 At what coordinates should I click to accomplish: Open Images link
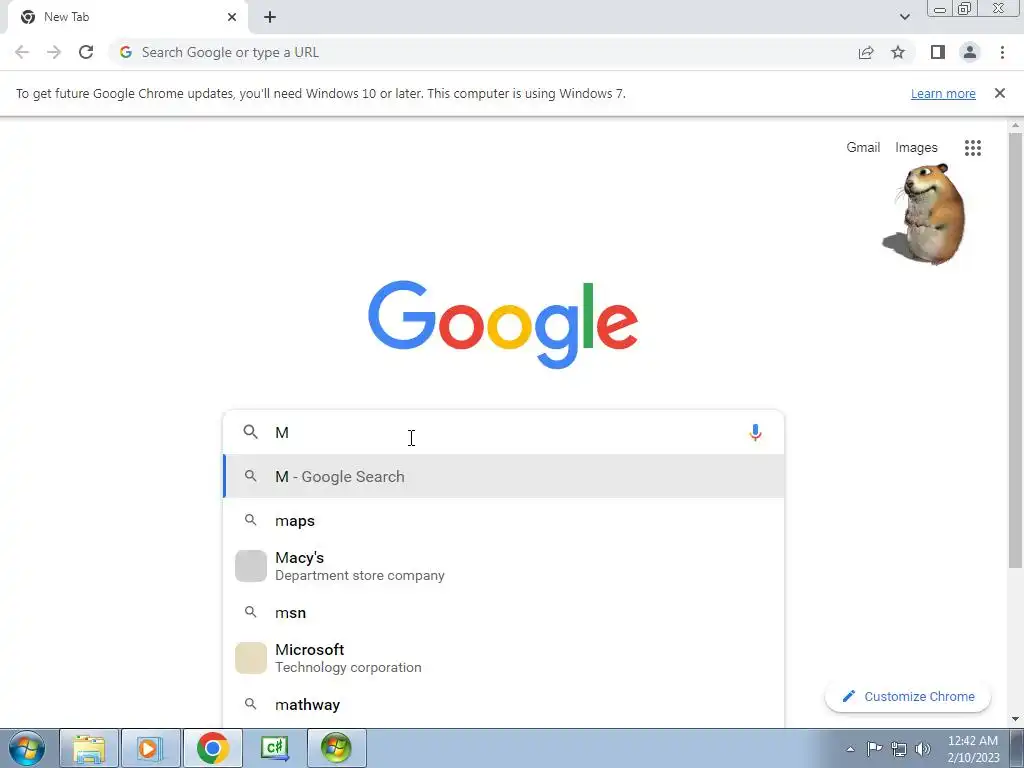[916, 148]
